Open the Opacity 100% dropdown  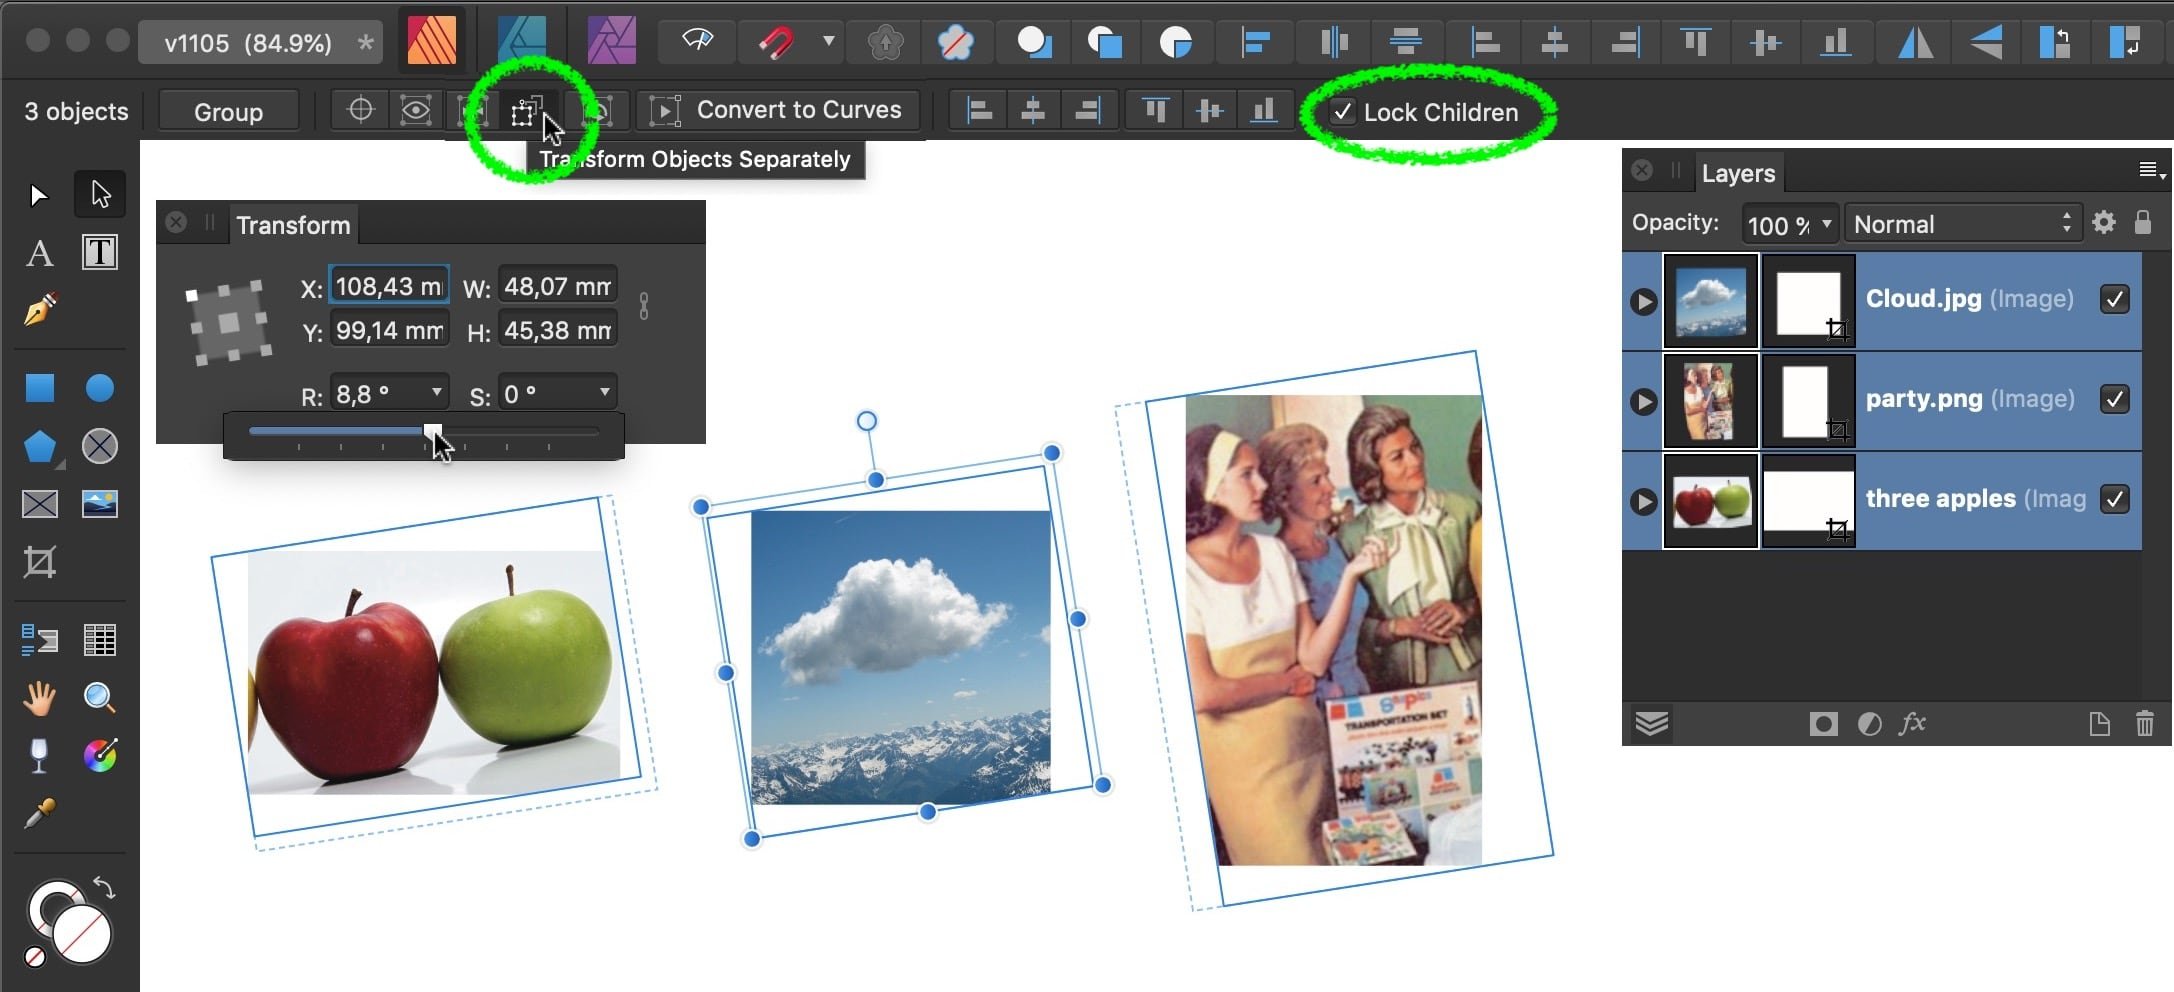point(1827,223)
